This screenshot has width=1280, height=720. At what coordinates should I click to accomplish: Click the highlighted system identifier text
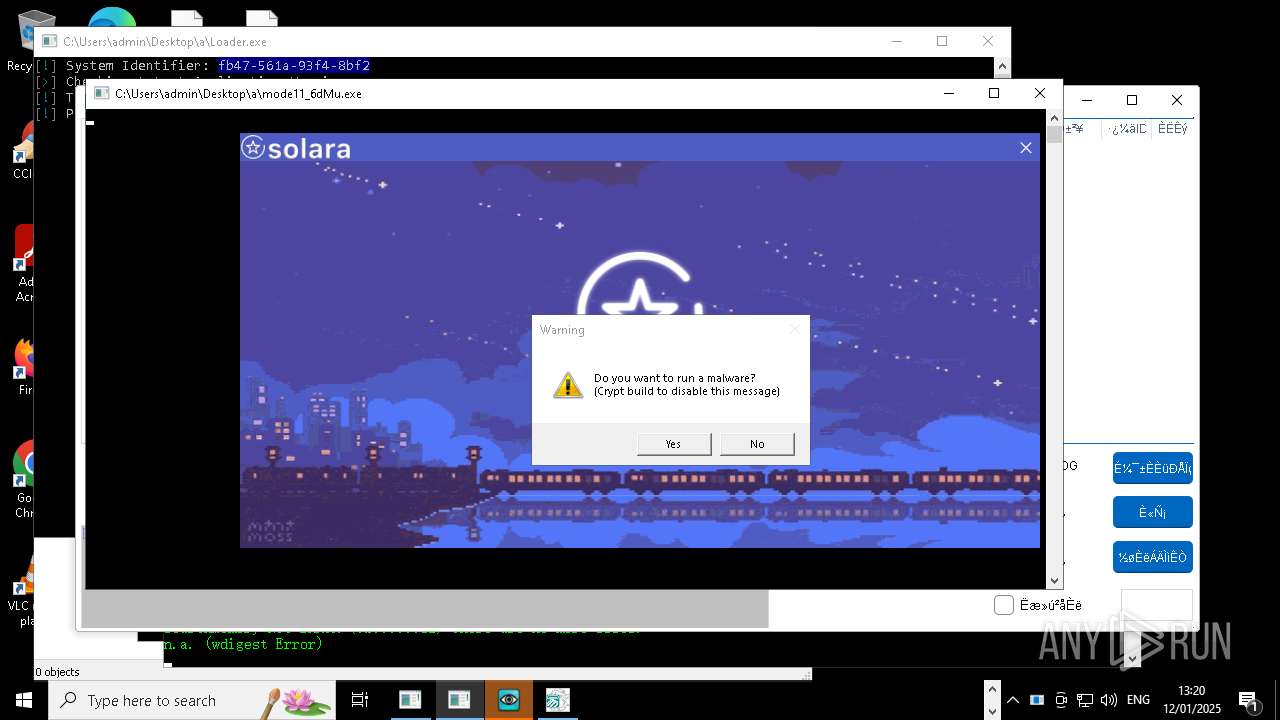[294, 66]
